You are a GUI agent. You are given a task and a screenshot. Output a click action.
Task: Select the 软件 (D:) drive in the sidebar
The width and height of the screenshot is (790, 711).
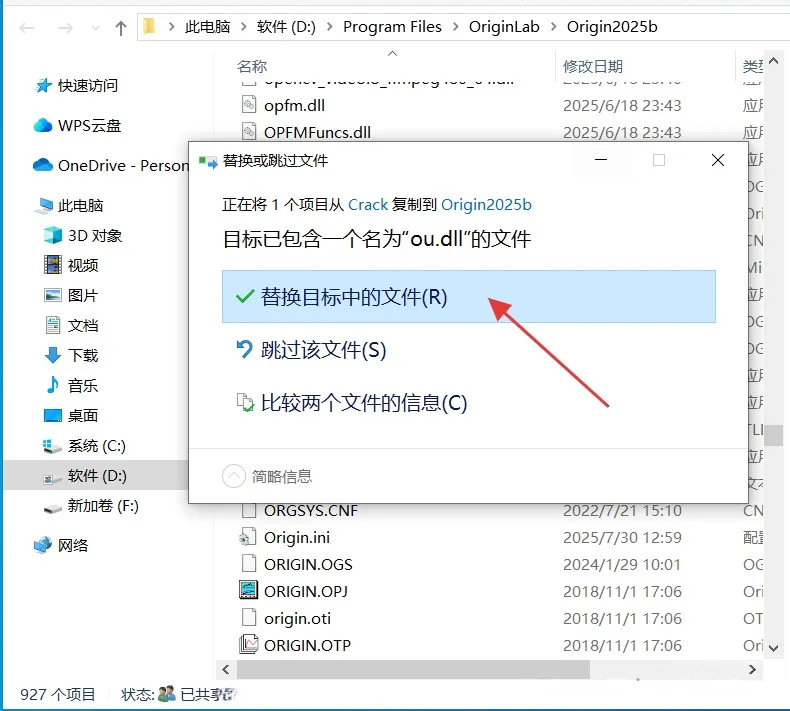(x=97, y=475)
